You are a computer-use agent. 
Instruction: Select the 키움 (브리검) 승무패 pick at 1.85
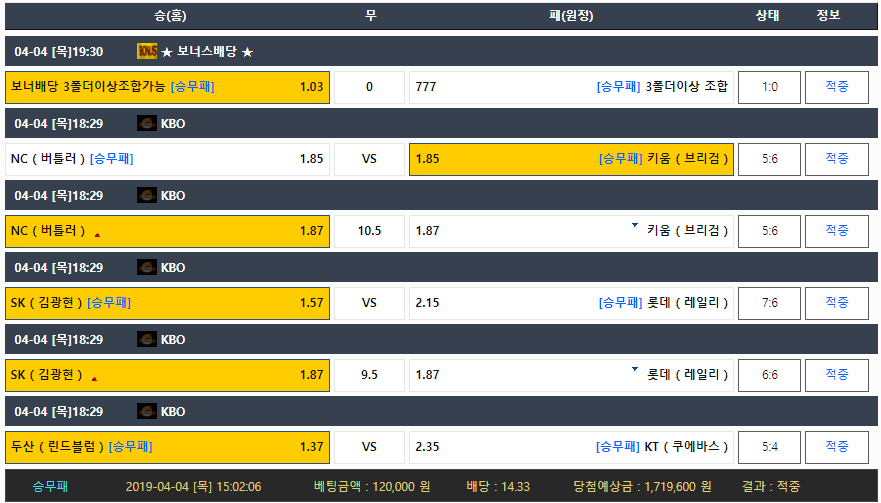(x=570, y=159)
